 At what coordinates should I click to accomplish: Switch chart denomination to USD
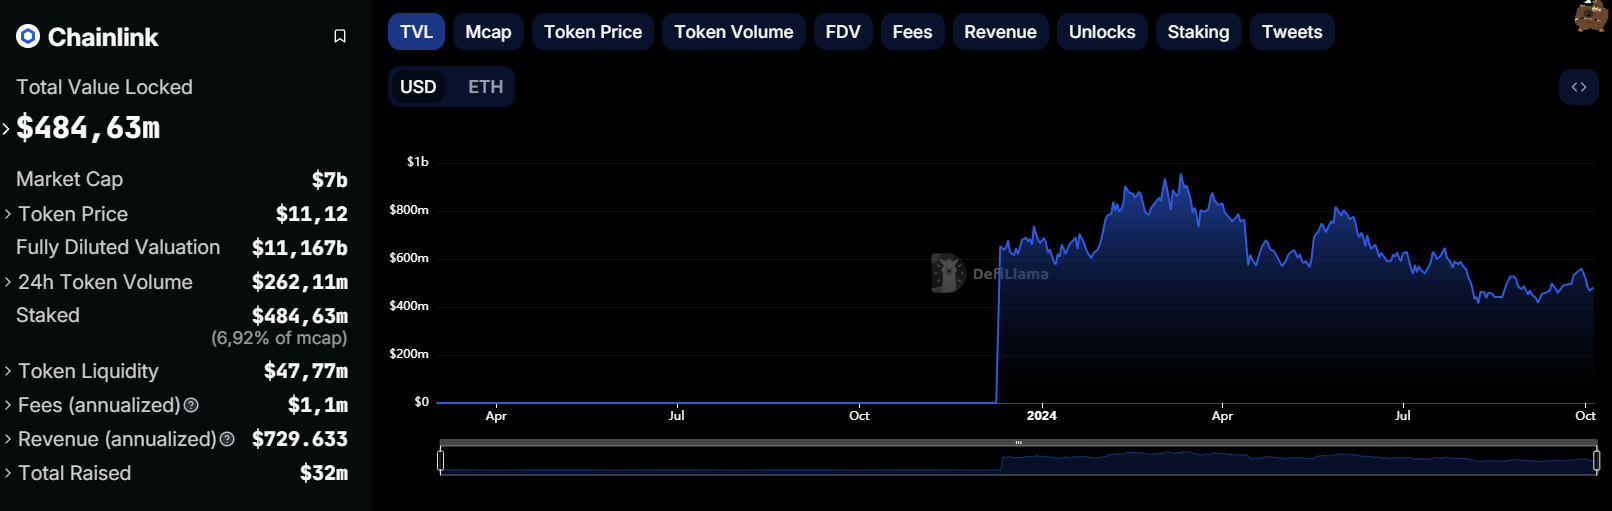click(418, 87)
